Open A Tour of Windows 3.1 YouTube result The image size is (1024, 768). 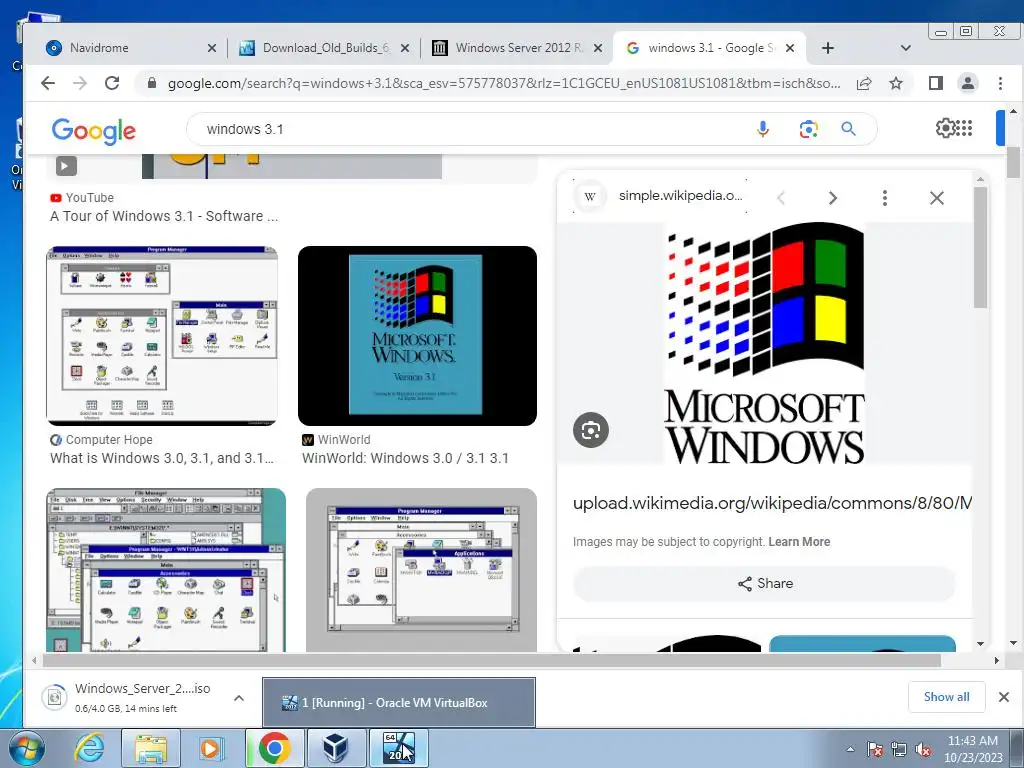click(x=164, y=216)
